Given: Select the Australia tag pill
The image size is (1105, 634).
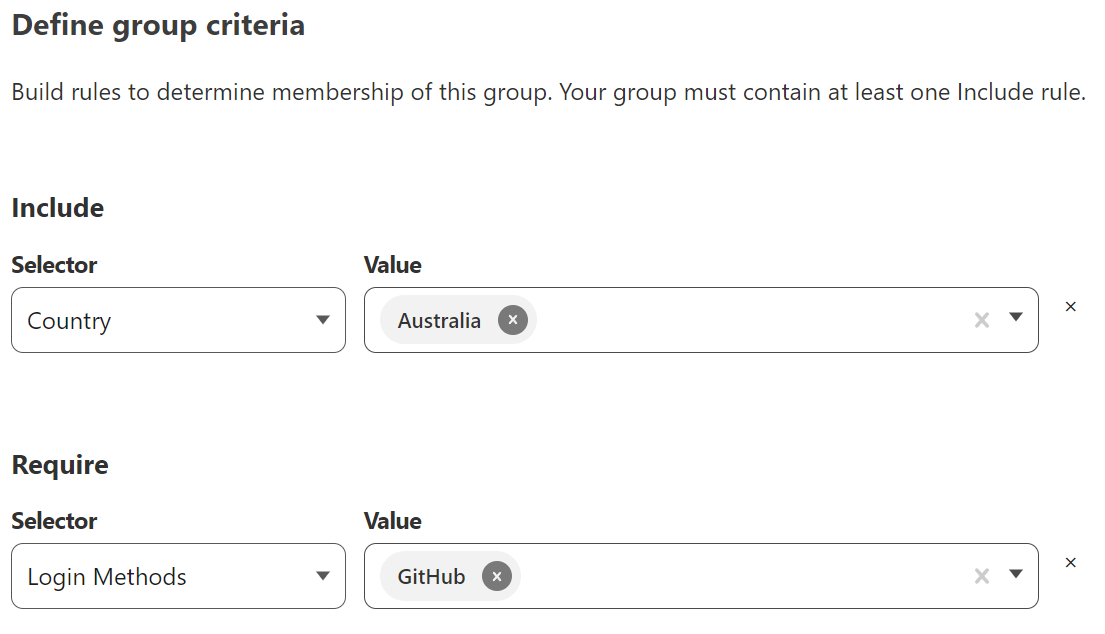Looking at the screenshot, I should pos(440,320).
